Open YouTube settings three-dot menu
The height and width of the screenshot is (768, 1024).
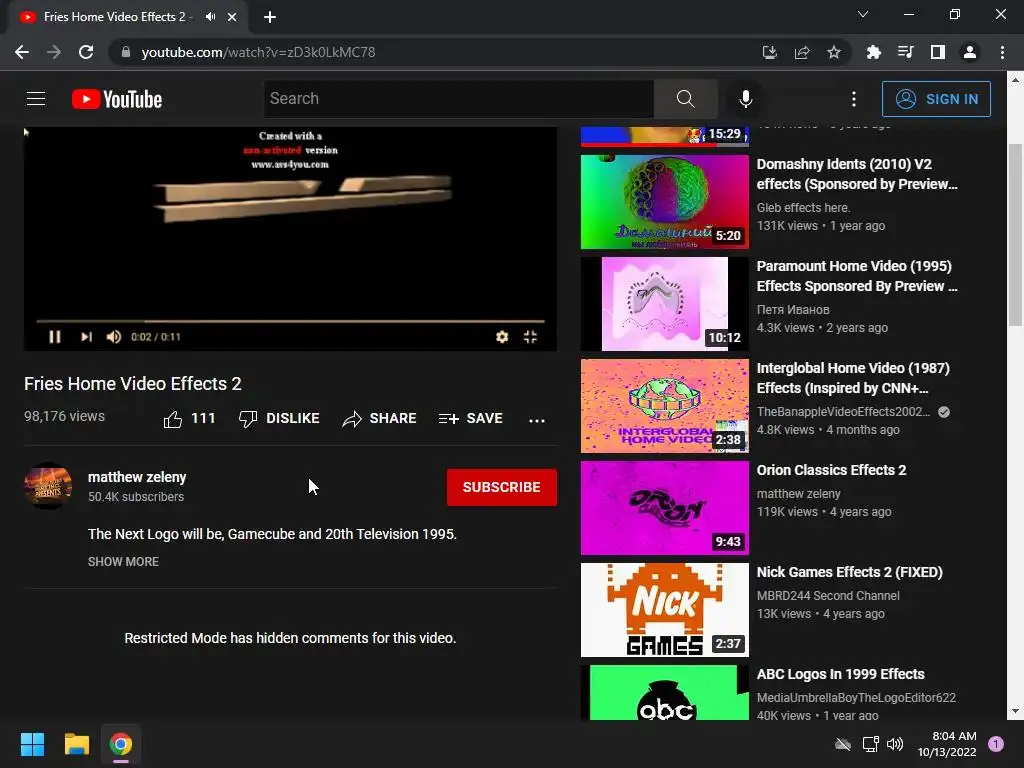click(854, 99)
